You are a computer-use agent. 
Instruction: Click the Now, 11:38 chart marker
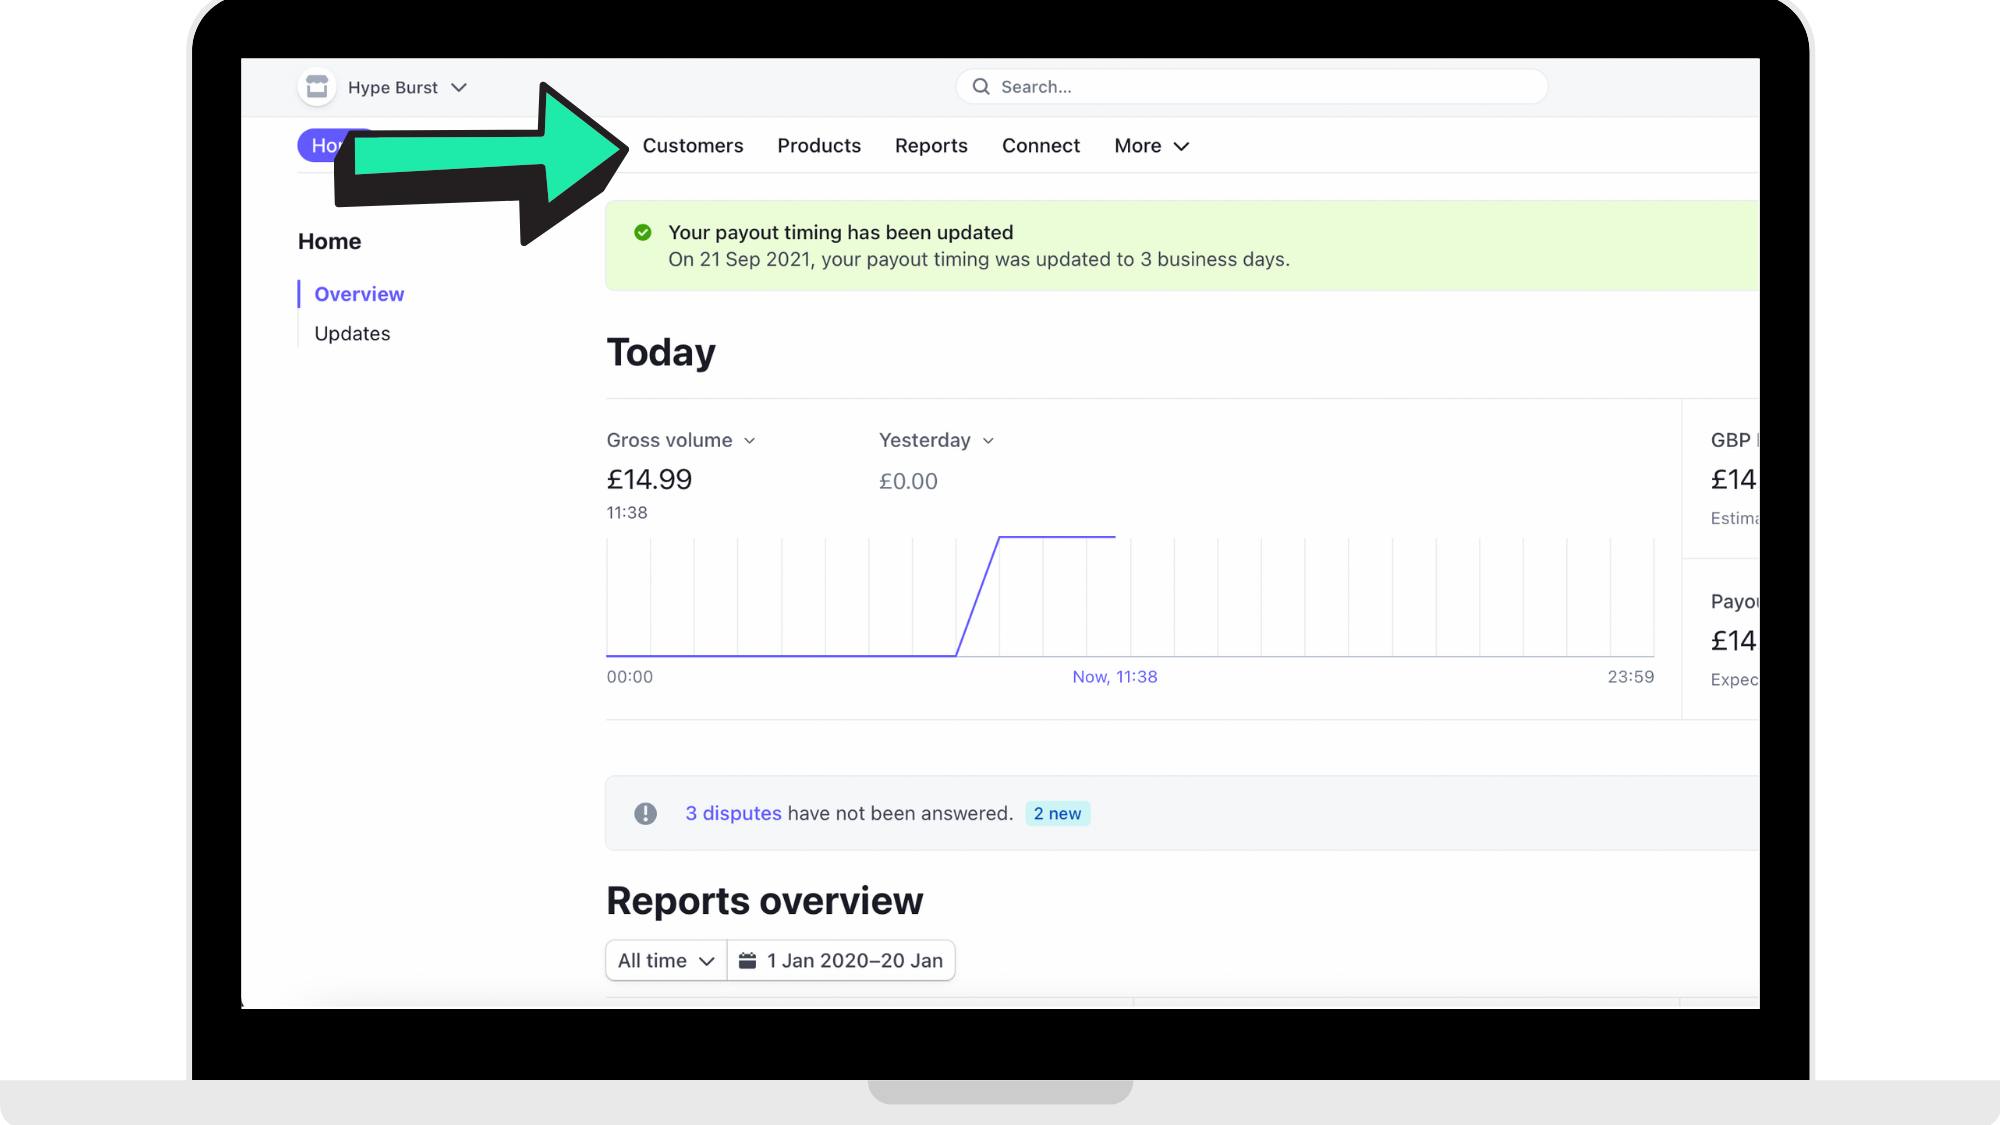click(x=1115, y=677)
